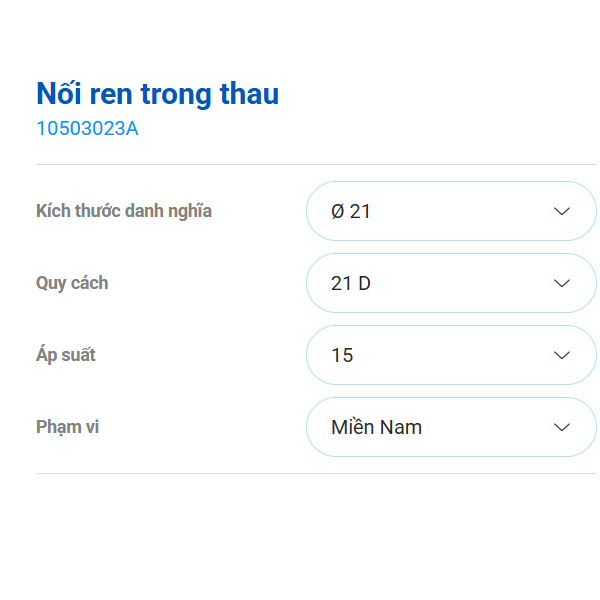
Task: Click the chevron arrow in Miền Nam dropdown
Action: [562, 427]
